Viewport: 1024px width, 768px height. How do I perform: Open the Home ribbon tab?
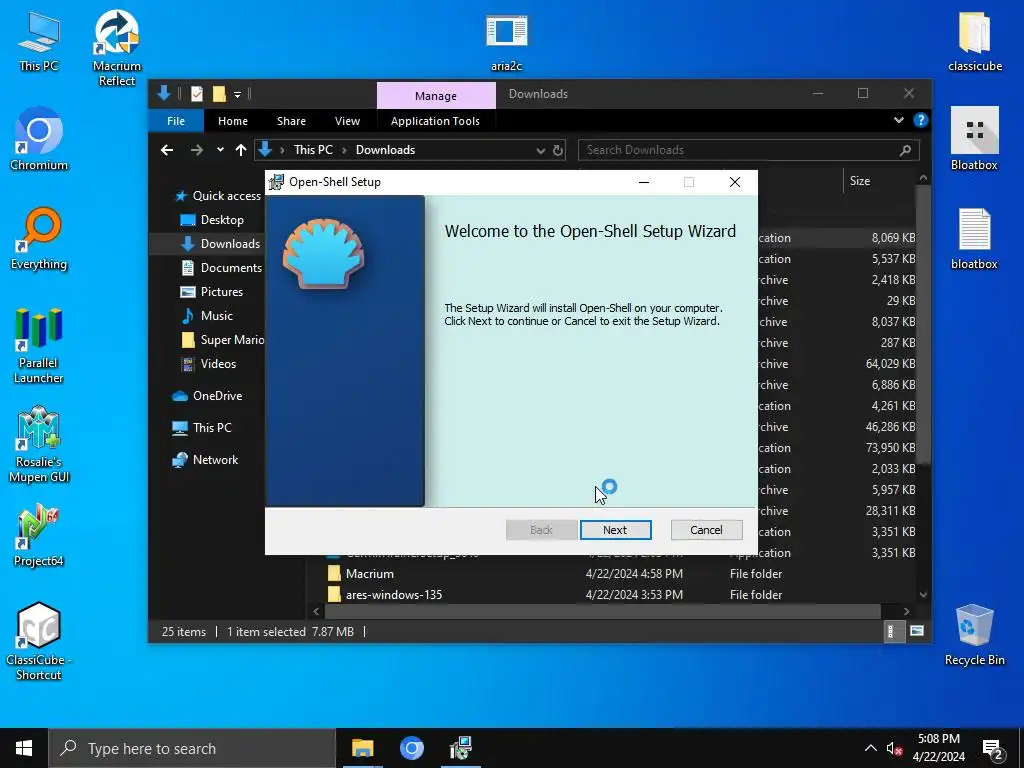[232, 121]
